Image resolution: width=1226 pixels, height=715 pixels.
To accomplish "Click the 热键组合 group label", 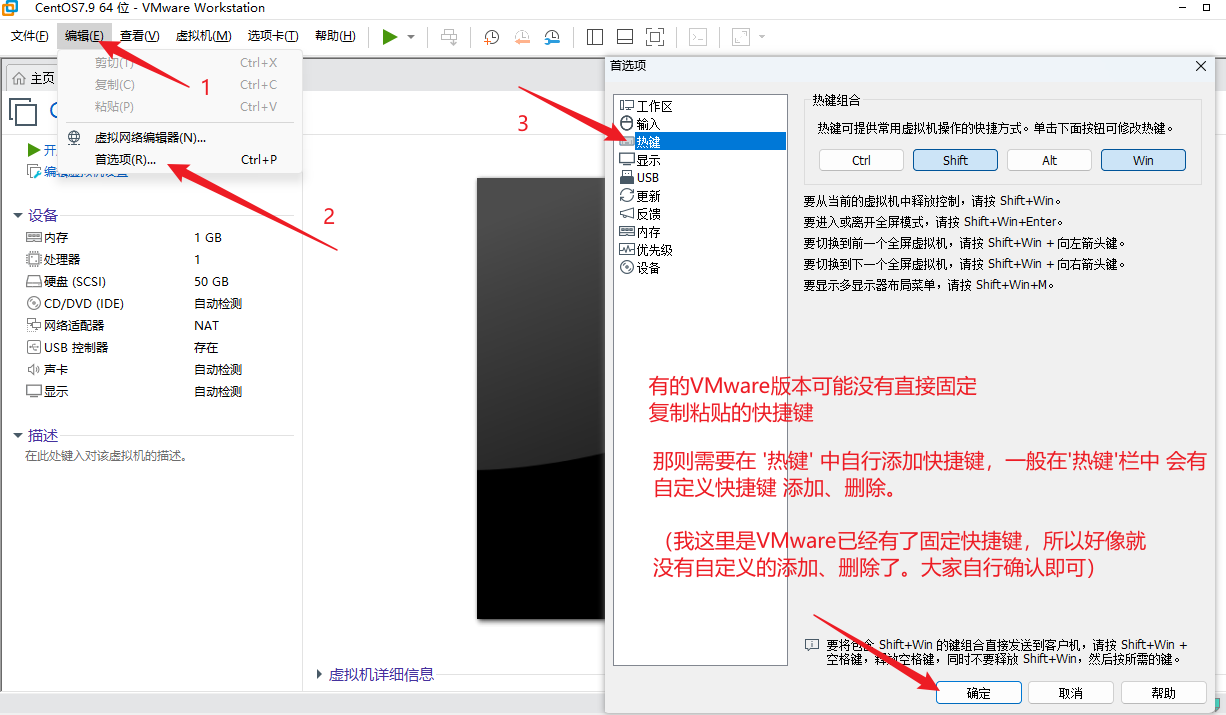I will (x=836, y=100).
